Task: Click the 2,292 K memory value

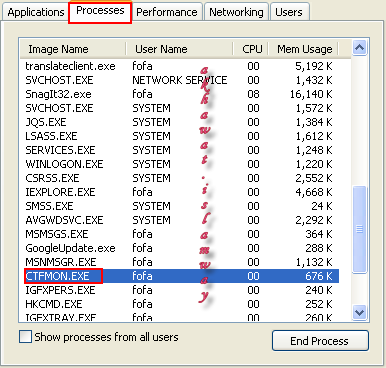Action: [314, 220]
